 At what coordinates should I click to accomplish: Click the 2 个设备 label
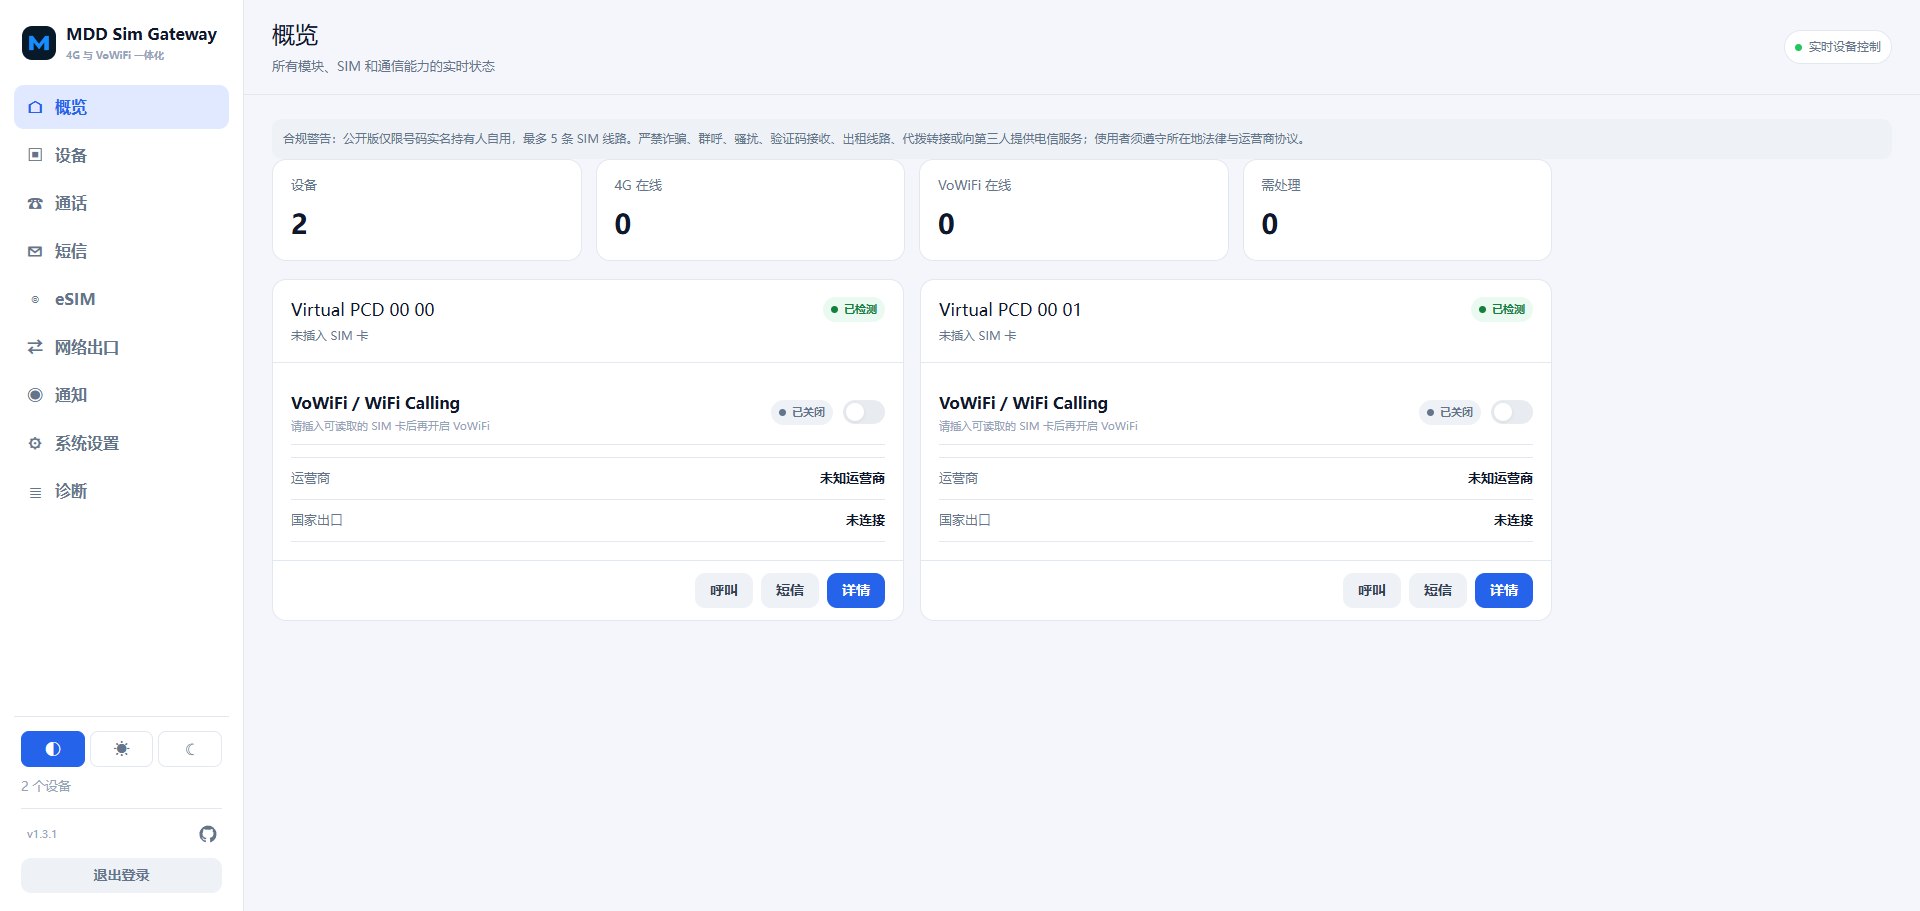46,786
